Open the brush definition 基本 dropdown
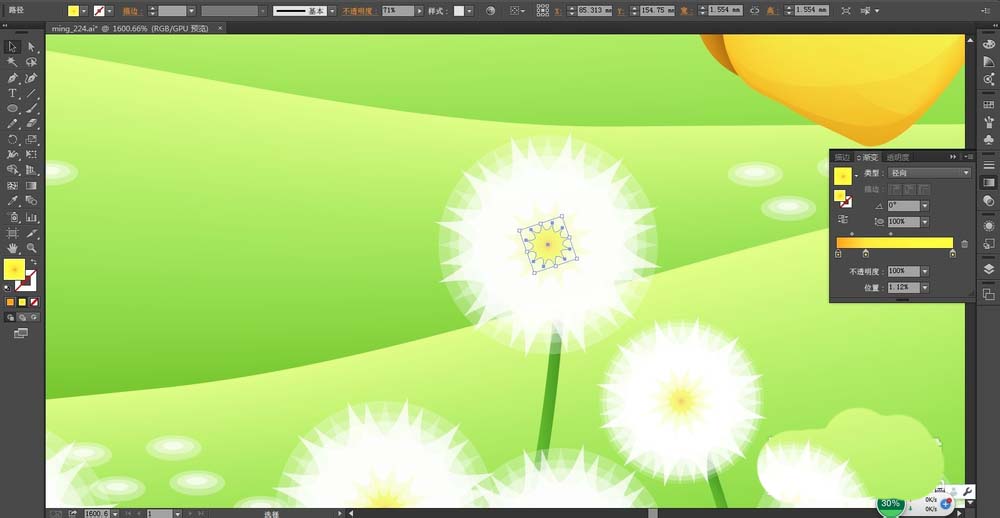The width and height of the screenshot is (1000, 518). pyautogui.click(x=332, y=11)
